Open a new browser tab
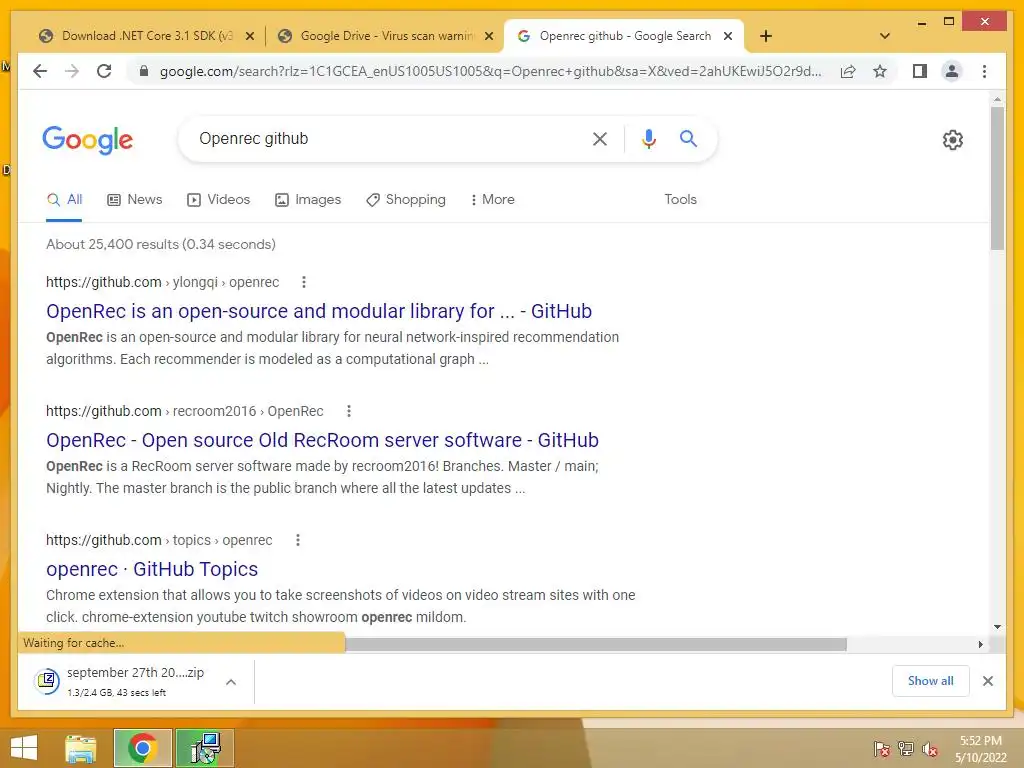Image resolution: width=1024 pixels, height=768 pixels. coord(766,36)
